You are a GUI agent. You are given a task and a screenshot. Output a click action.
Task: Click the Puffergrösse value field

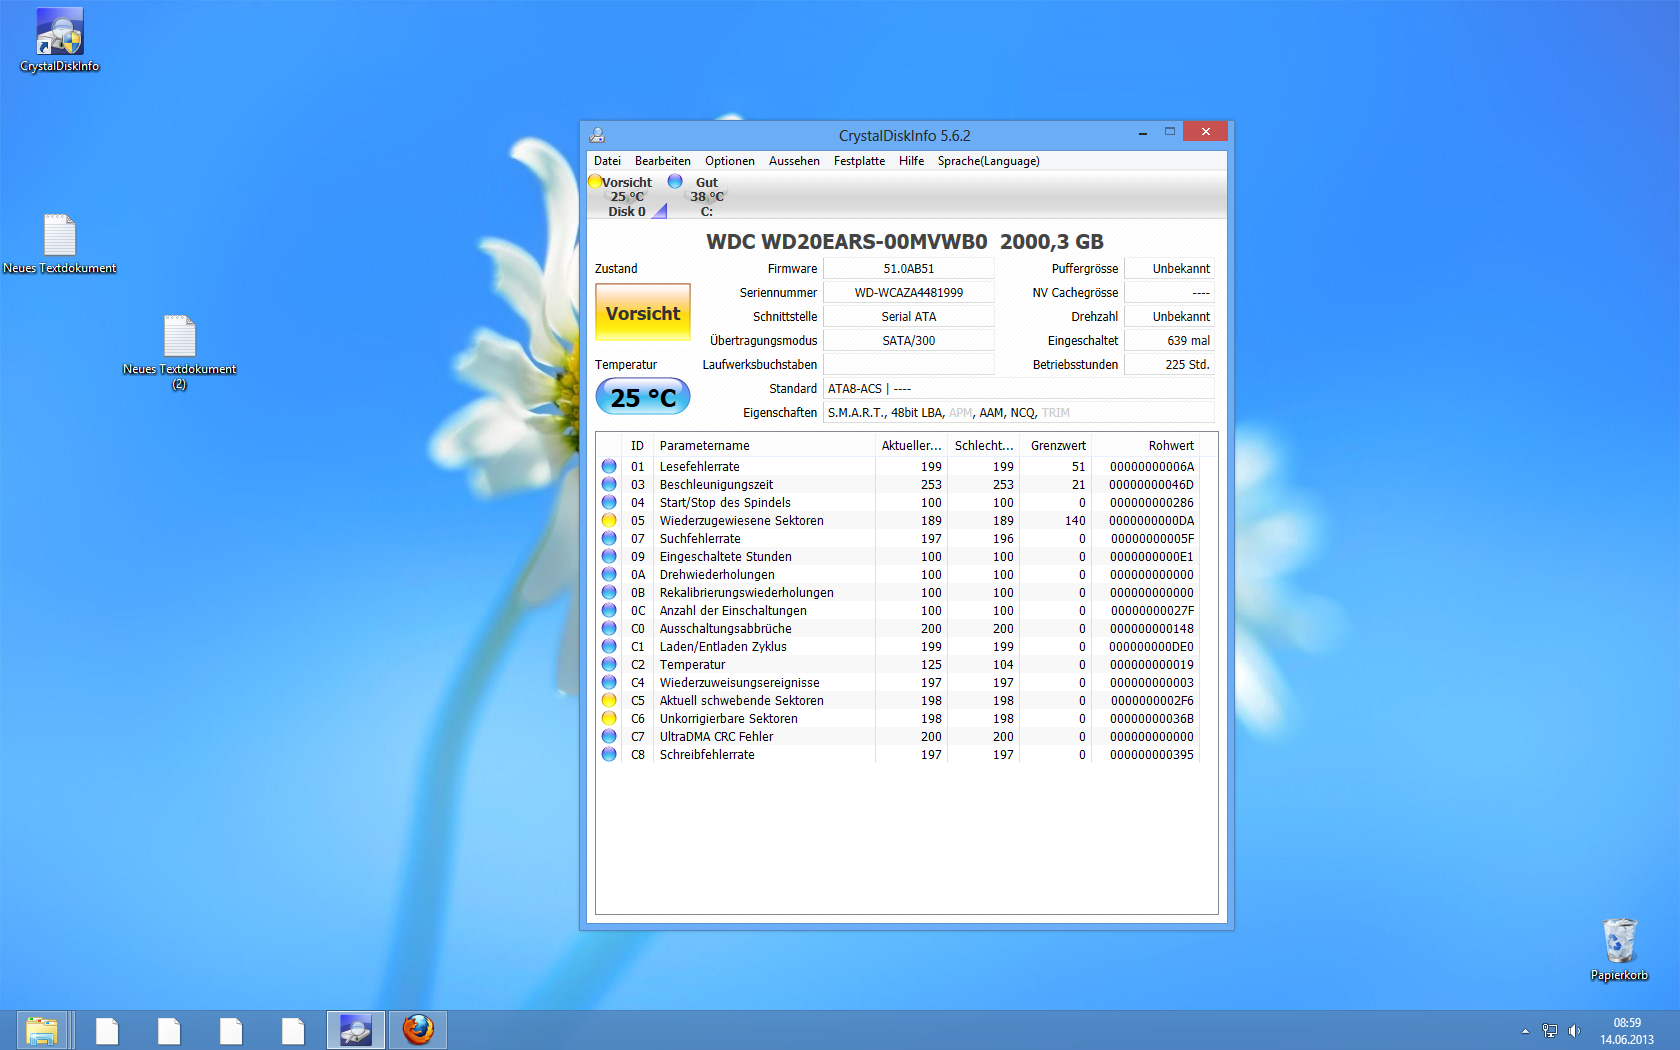[x=1170, y=269]
